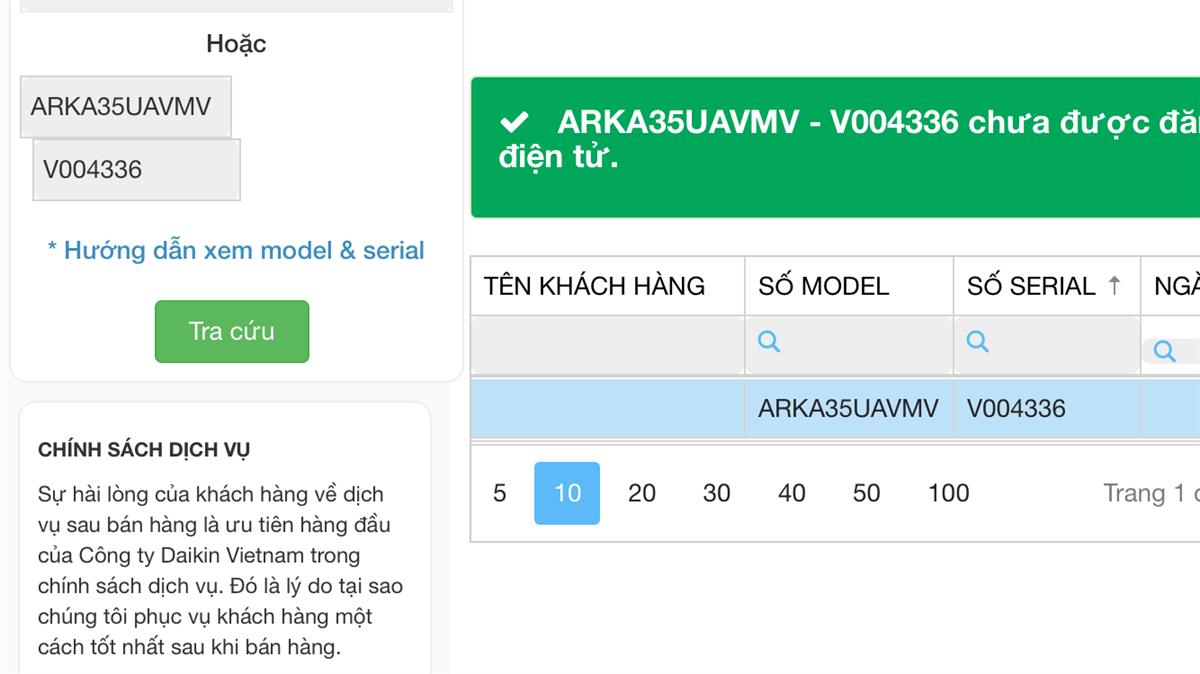This screenshot has width=1200, height=674.
Task: Set page size to 30 rows
Action: point(717,493)
